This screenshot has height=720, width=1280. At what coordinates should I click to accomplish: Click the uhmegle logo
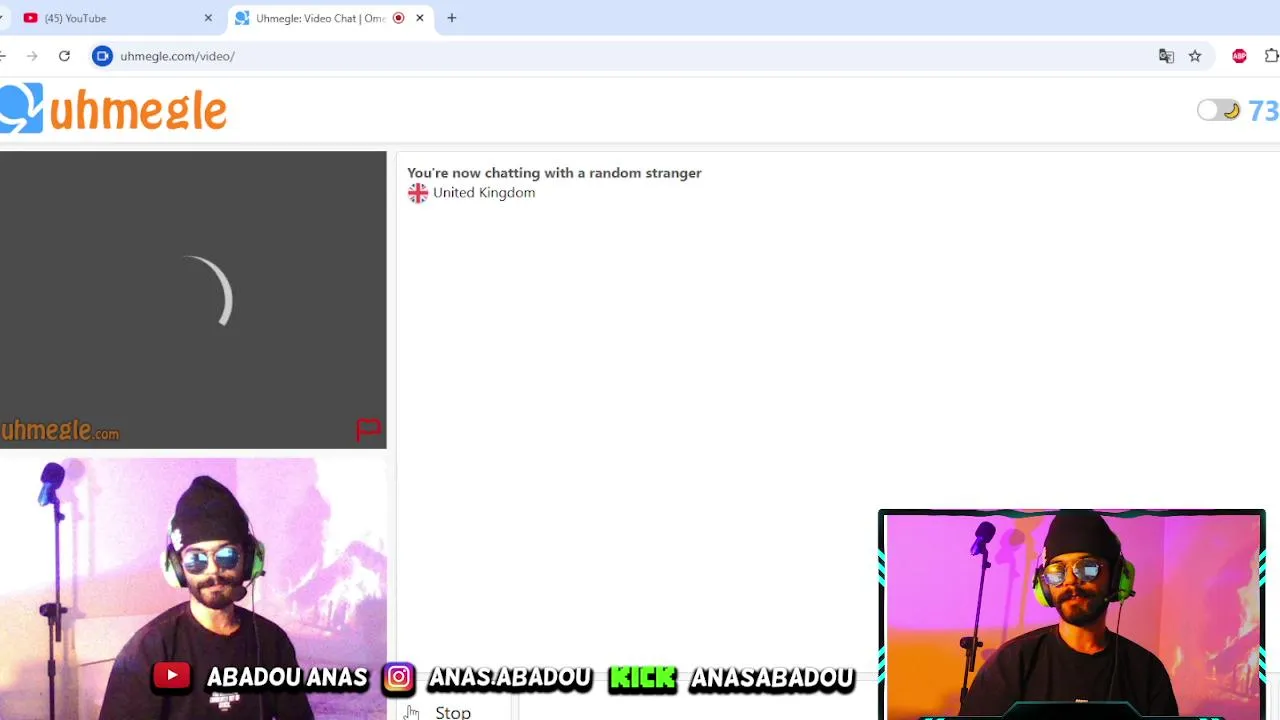pos(114,108)
